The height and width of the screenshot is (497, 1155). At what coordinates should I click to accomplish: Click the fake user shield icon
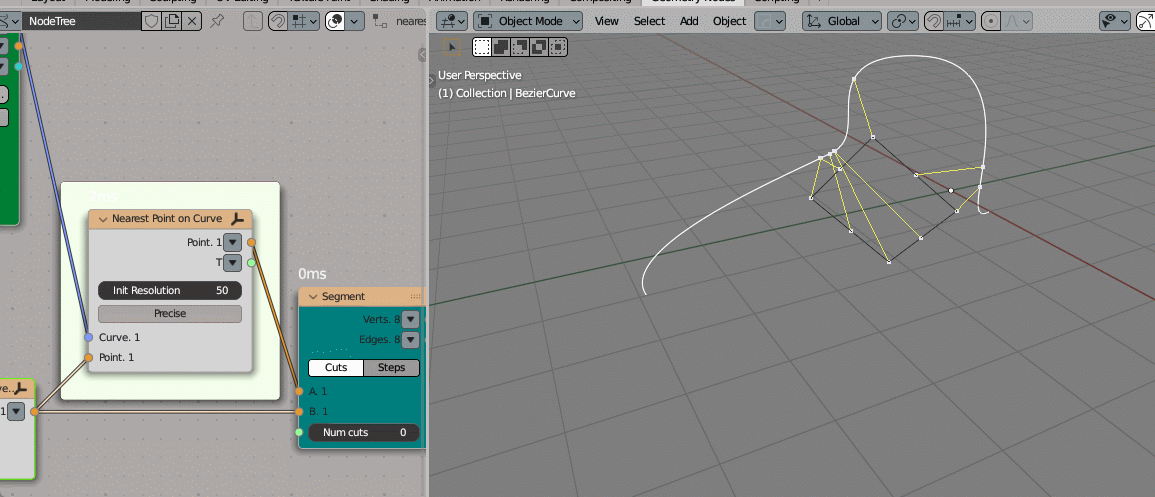point(151,20)
